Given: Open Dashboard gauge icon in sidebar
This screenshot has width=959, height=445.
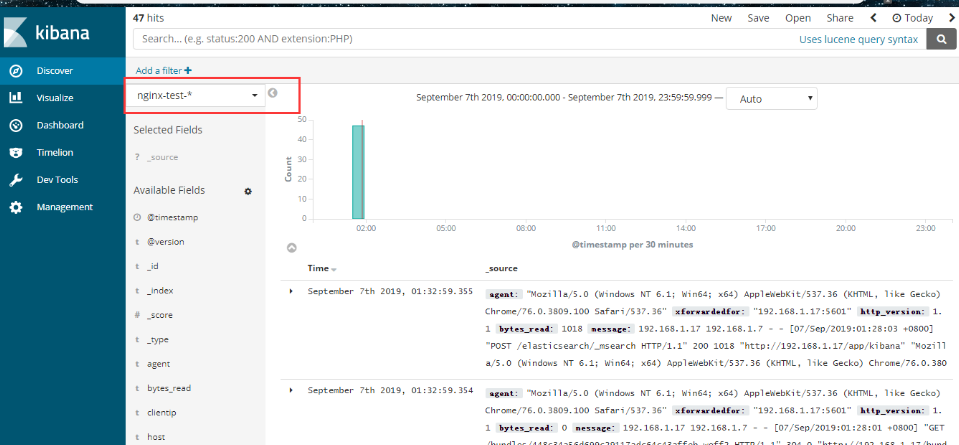Looking at the screenshot, I should click(x=16, y=125).
